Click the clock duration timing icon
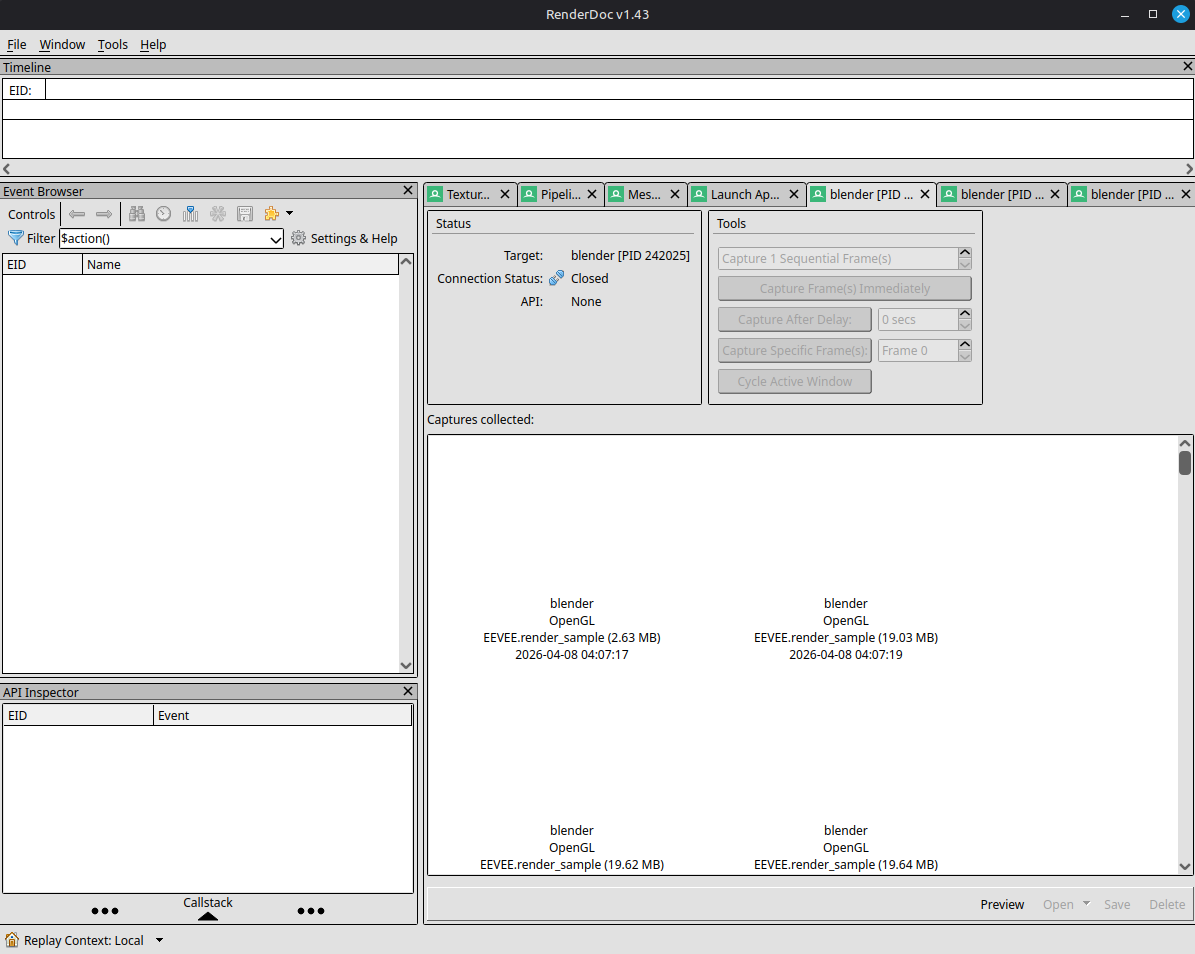Image resolution: width=1195 pixels, height=954 pixels. pyautogui.click(x=164, y=214)
